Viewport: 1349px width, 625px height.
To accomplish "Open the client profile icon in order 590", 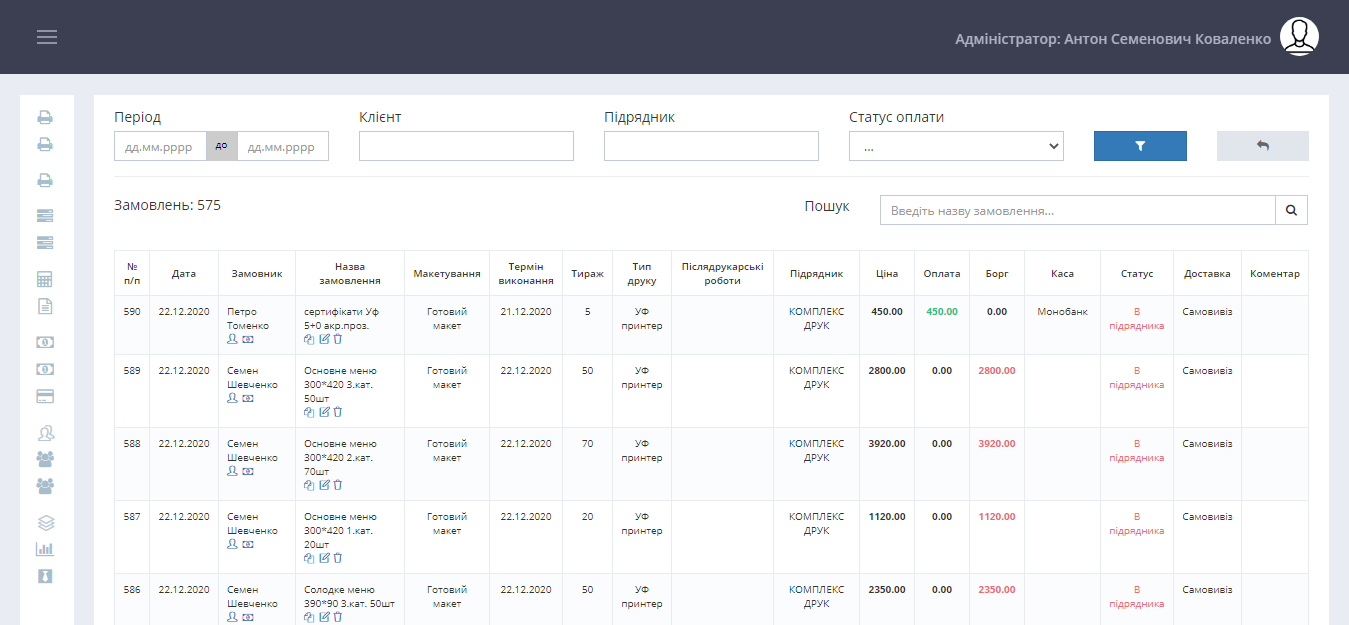I will [x=233, y=339].
